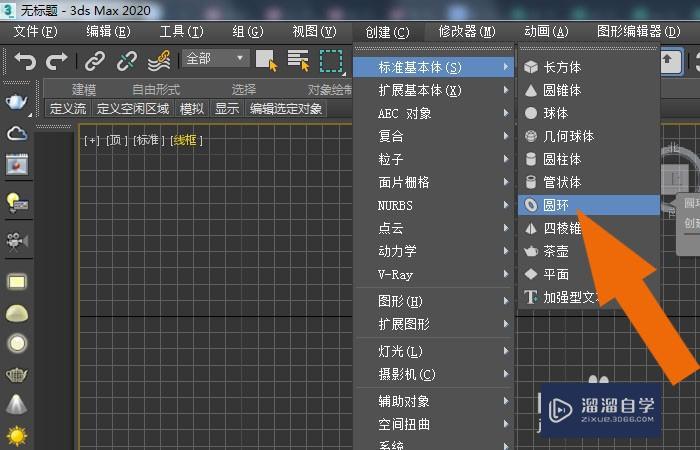Click the 编辑选定对象 button
This screenshot has height=450, width=700.
pyautogui.click(x=286, y=108)
